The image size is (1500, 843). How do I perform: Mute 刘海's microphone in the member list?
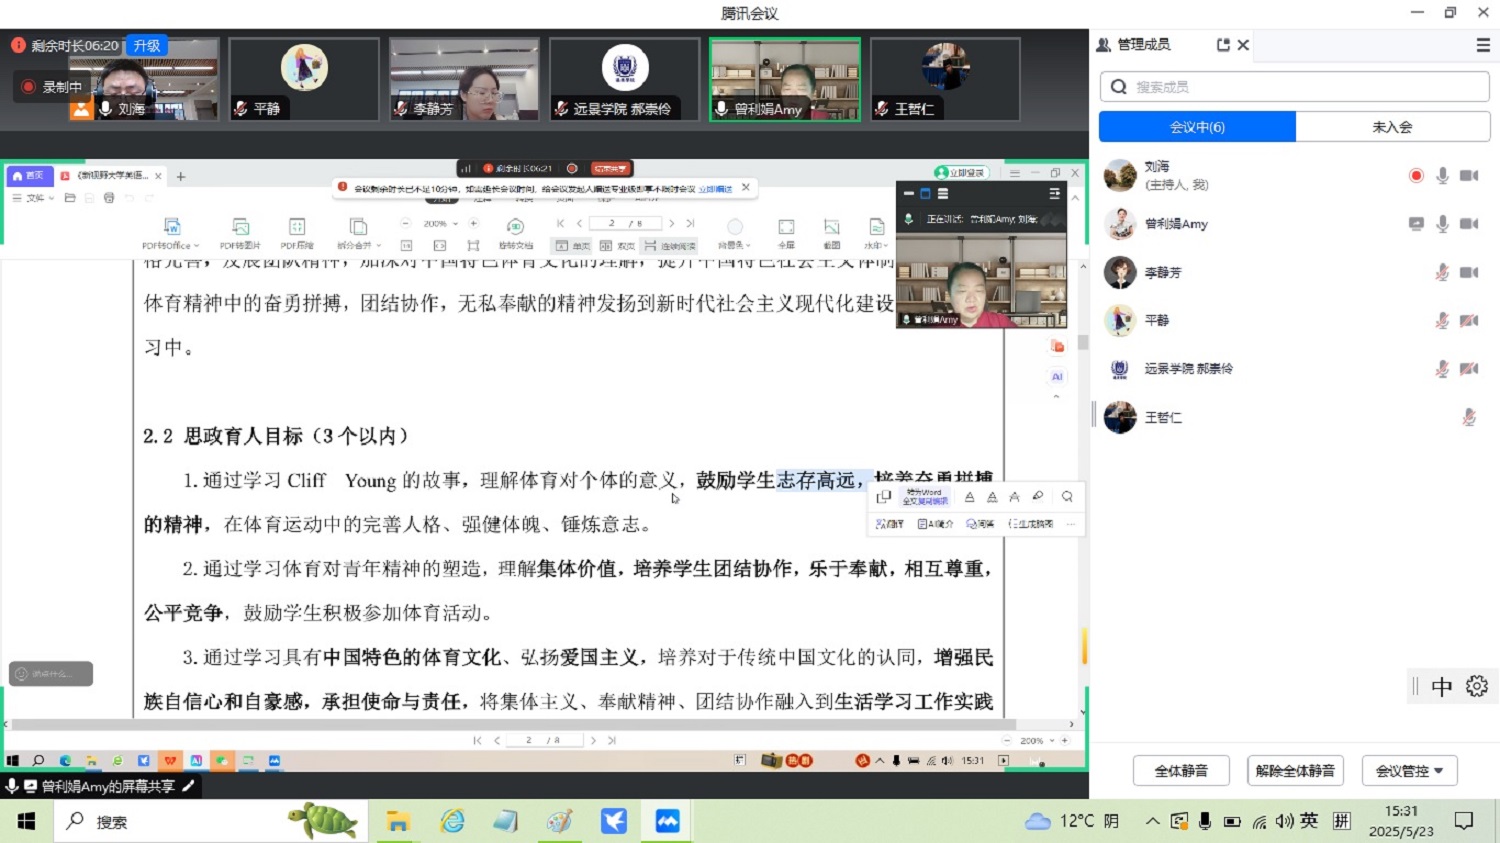pyautogui.click(x=1442, y=176)
